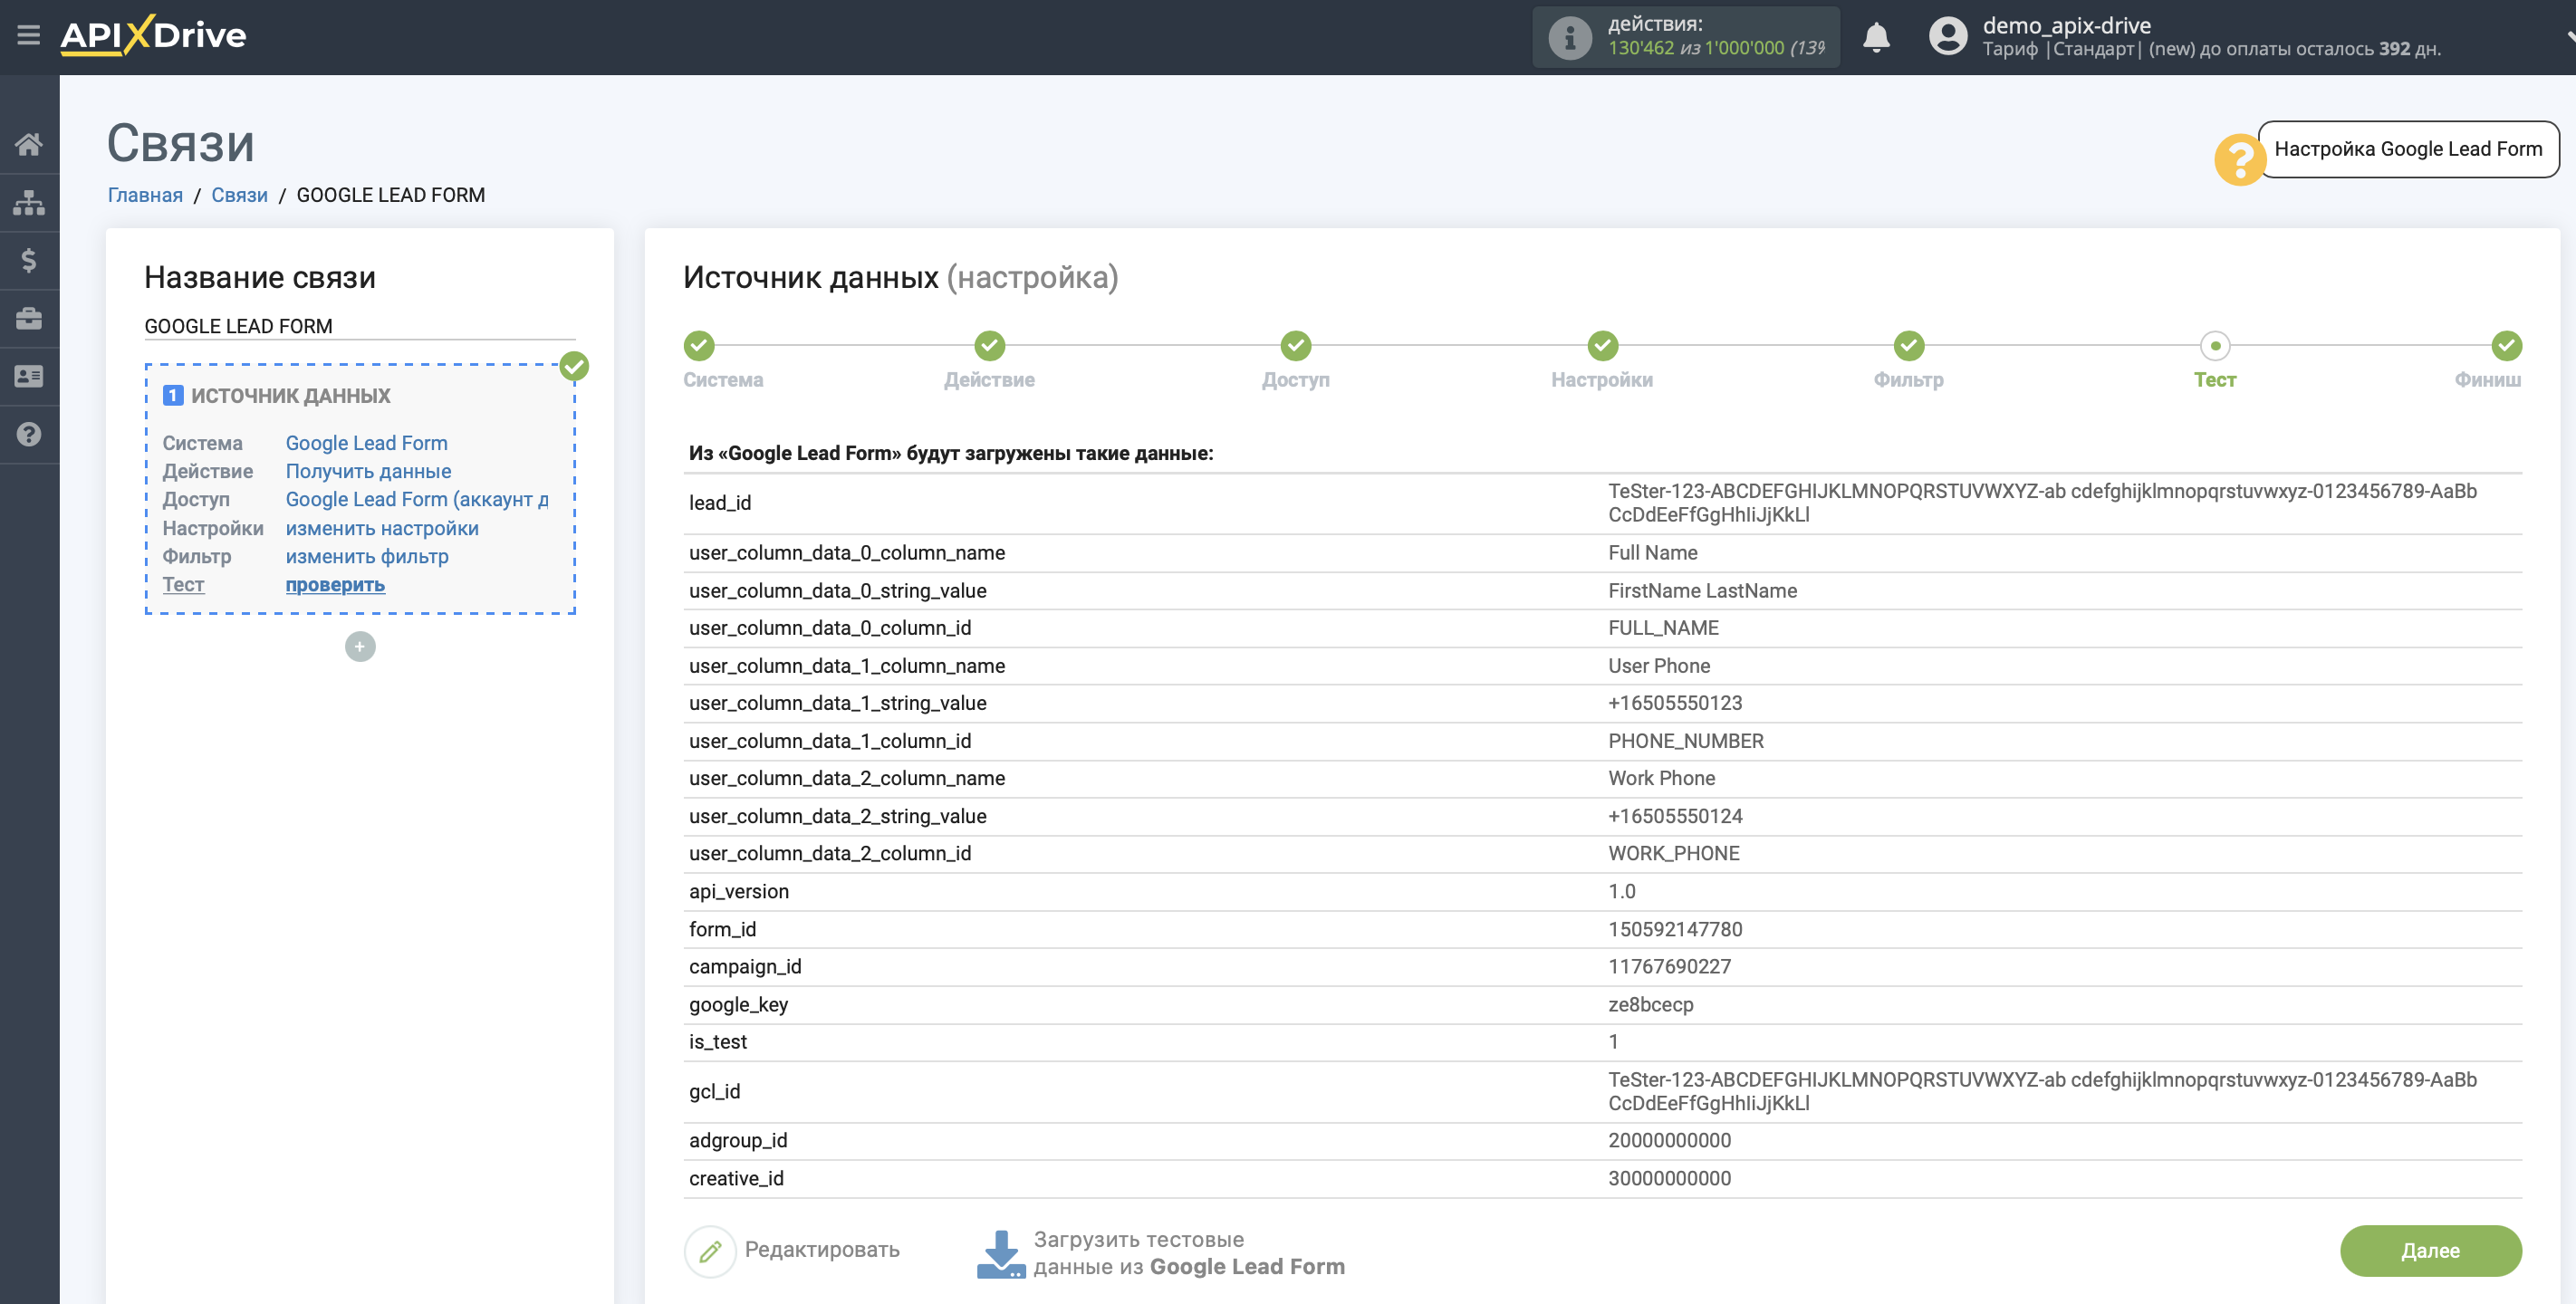Click the +16505550123 value
Image resolution: width=2576 pixels, height=1304 pixels.
[x=1675, y=703]
